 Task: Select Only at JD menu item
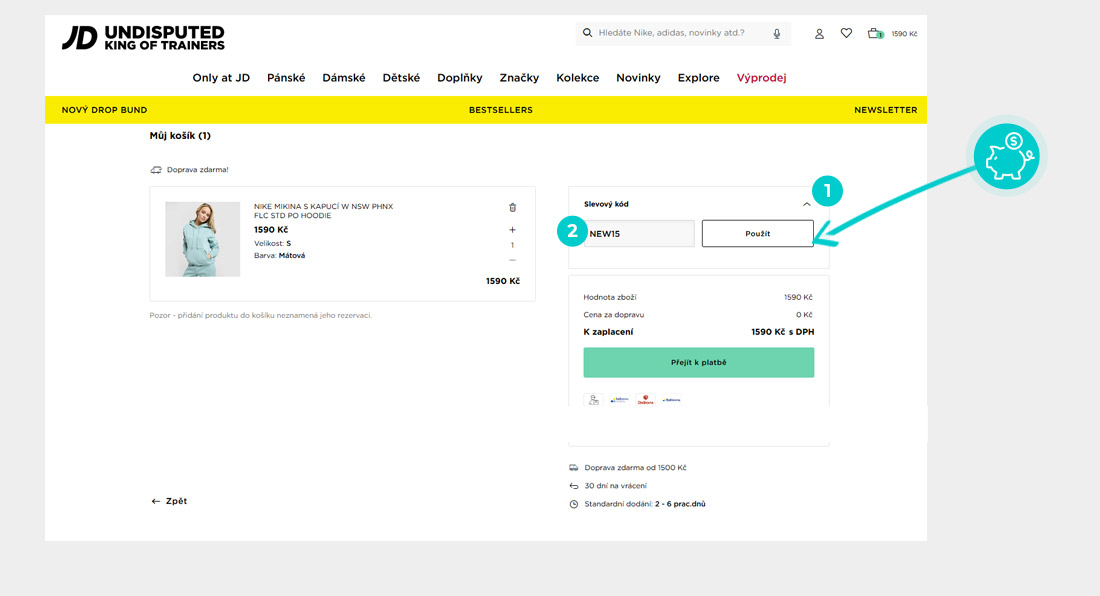221,78
